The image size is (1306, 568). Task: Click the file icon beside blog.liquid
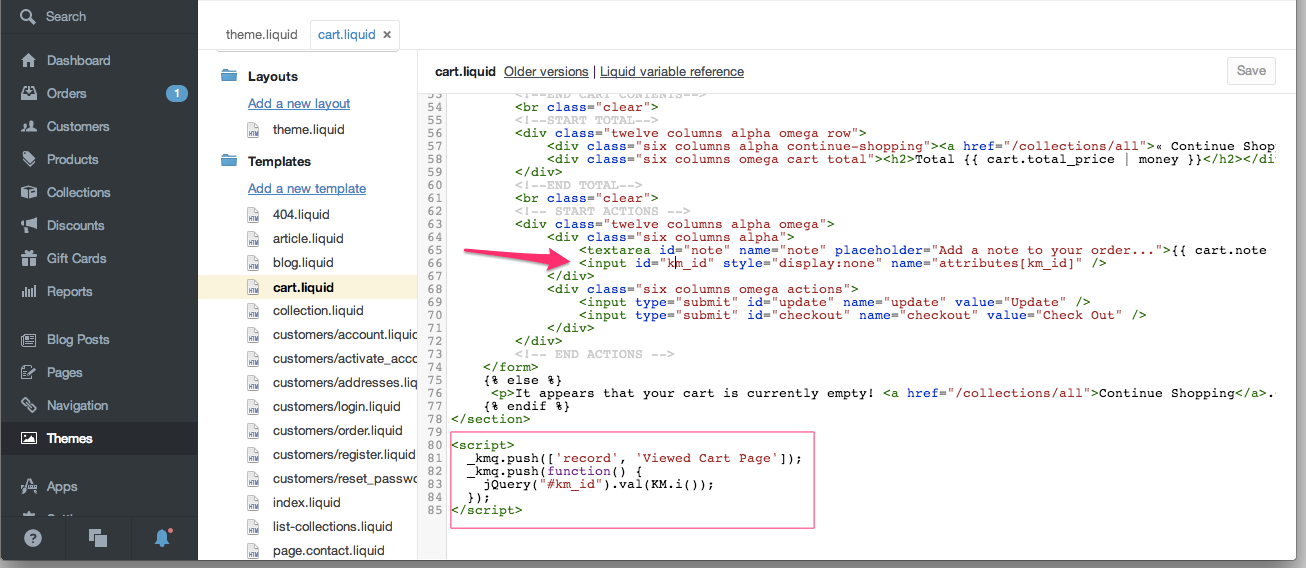click(x=253, y=263)
